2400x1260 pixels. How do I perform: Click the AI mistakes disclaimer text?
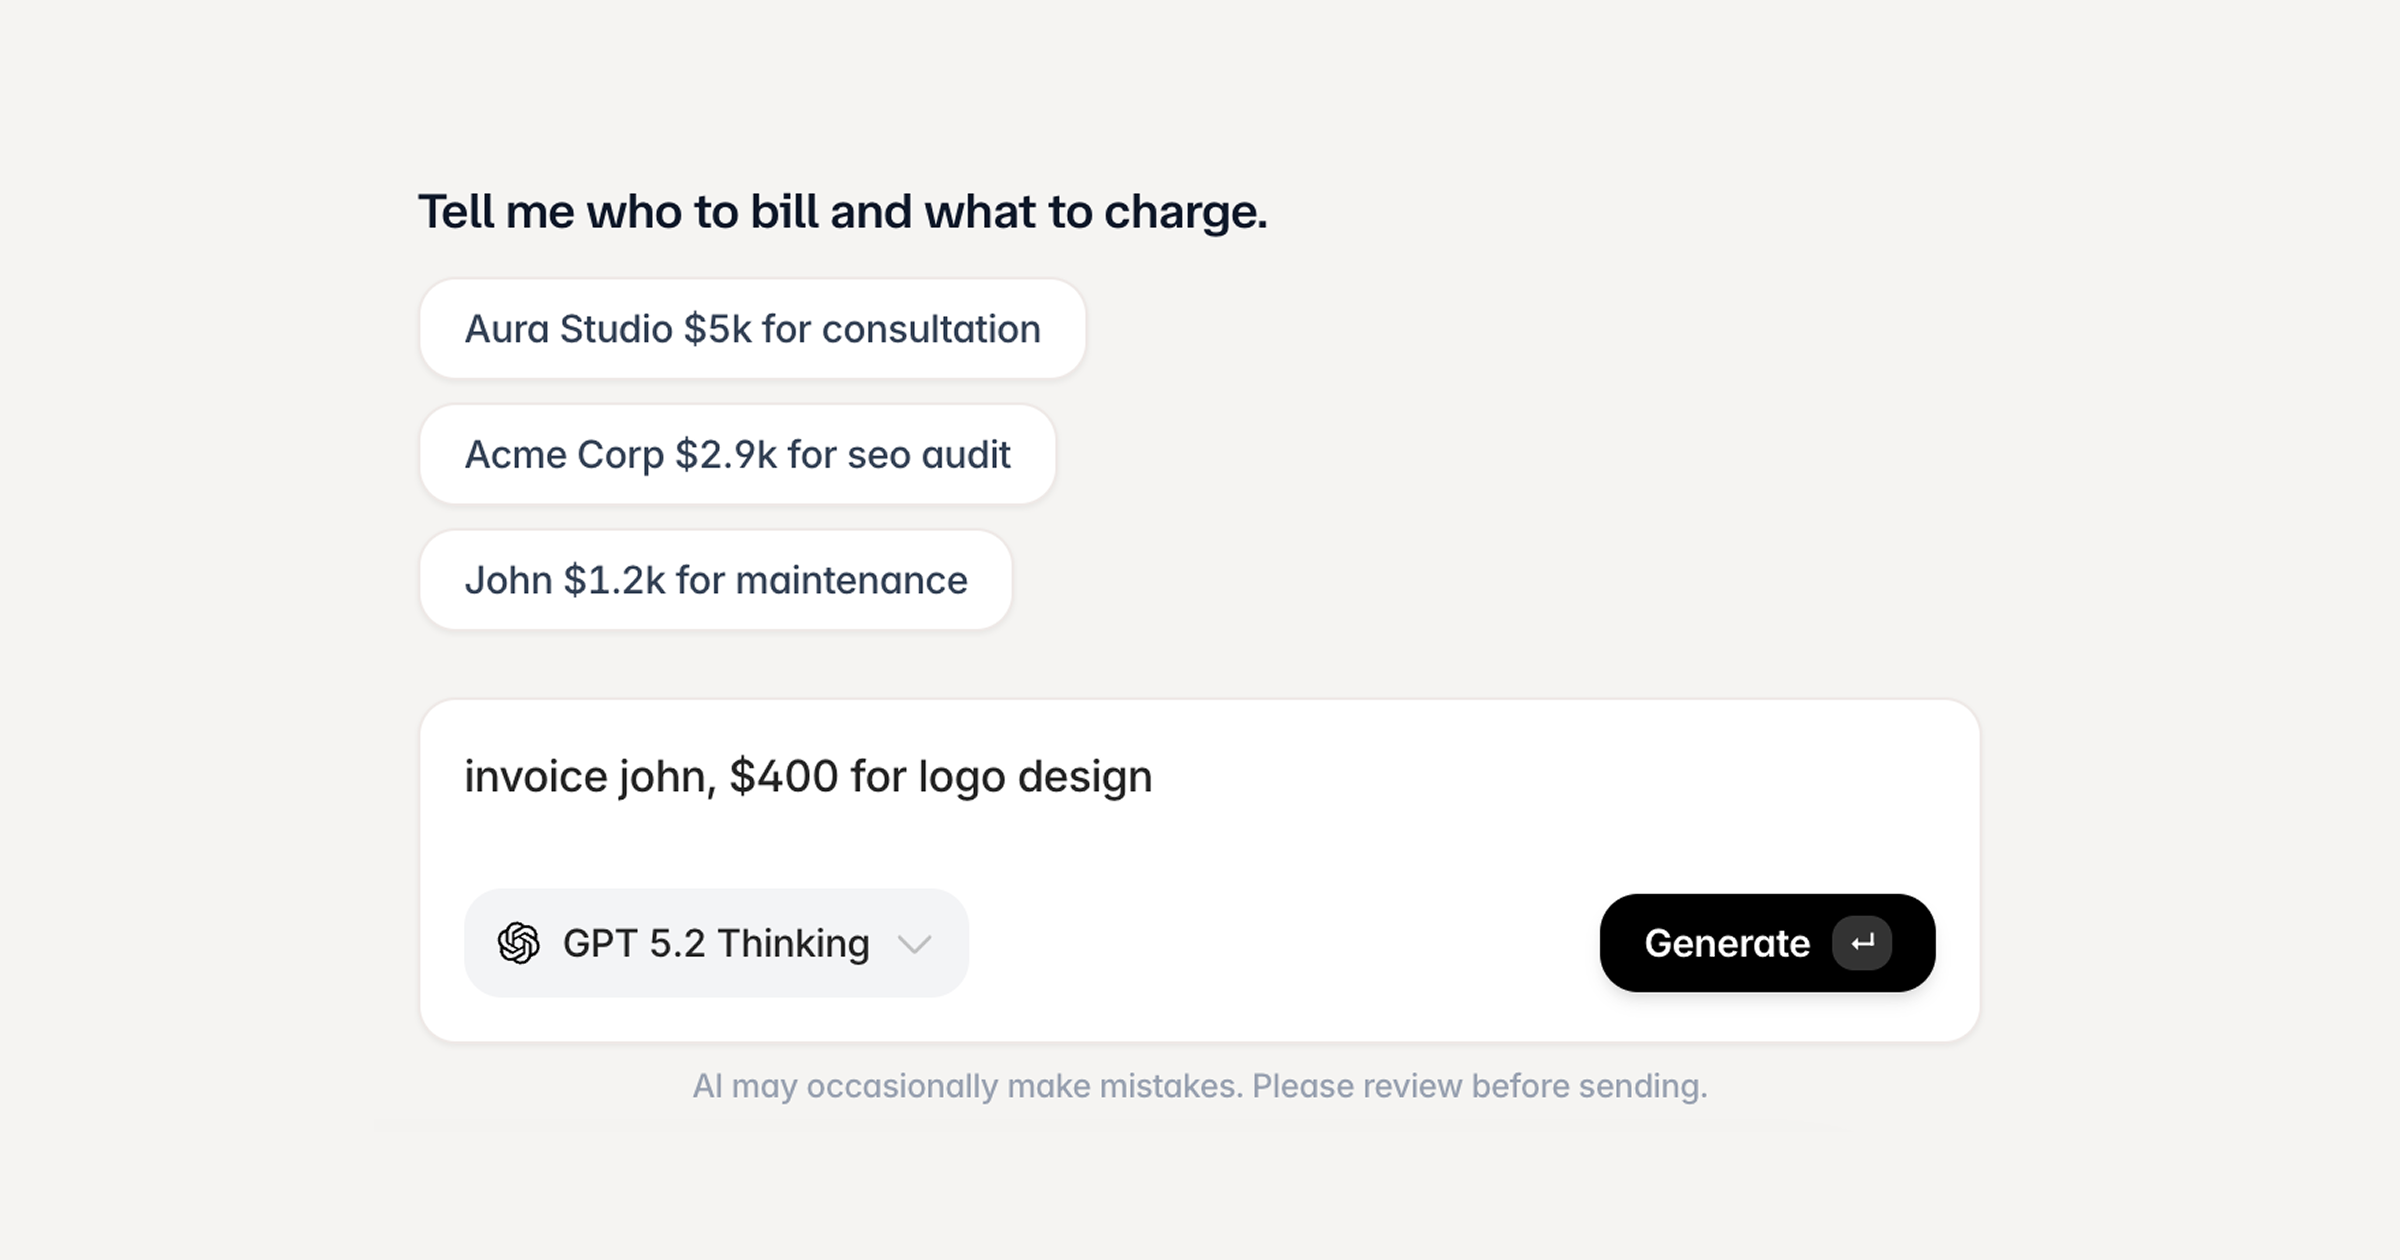point(1202,1086)
